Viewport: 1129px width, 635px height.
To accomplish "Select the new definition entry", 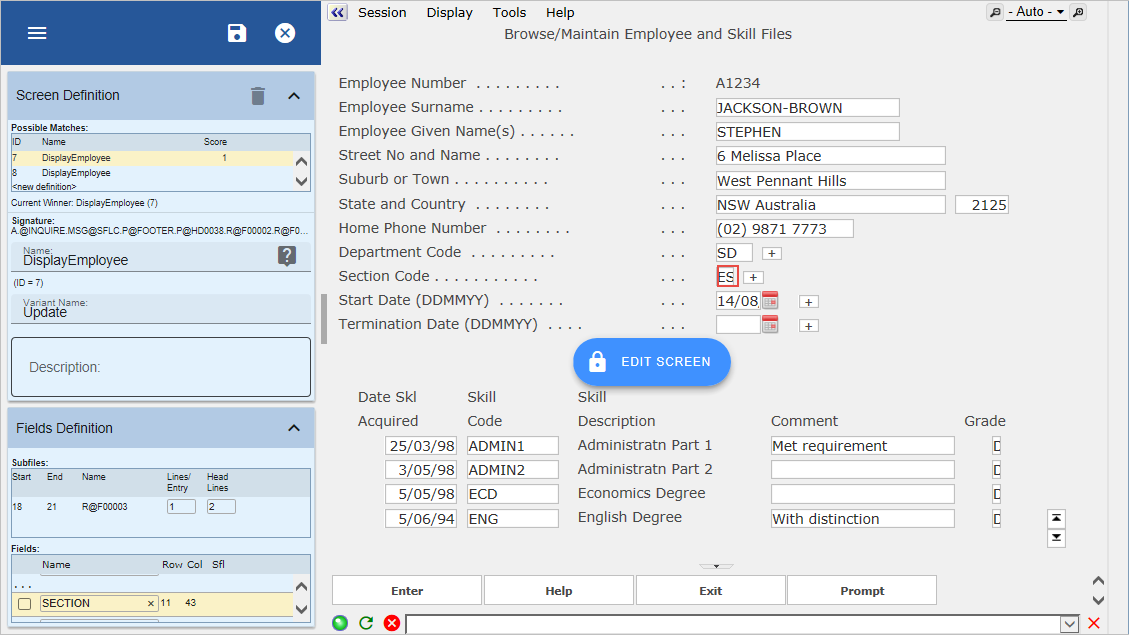I will pos(44,187).
